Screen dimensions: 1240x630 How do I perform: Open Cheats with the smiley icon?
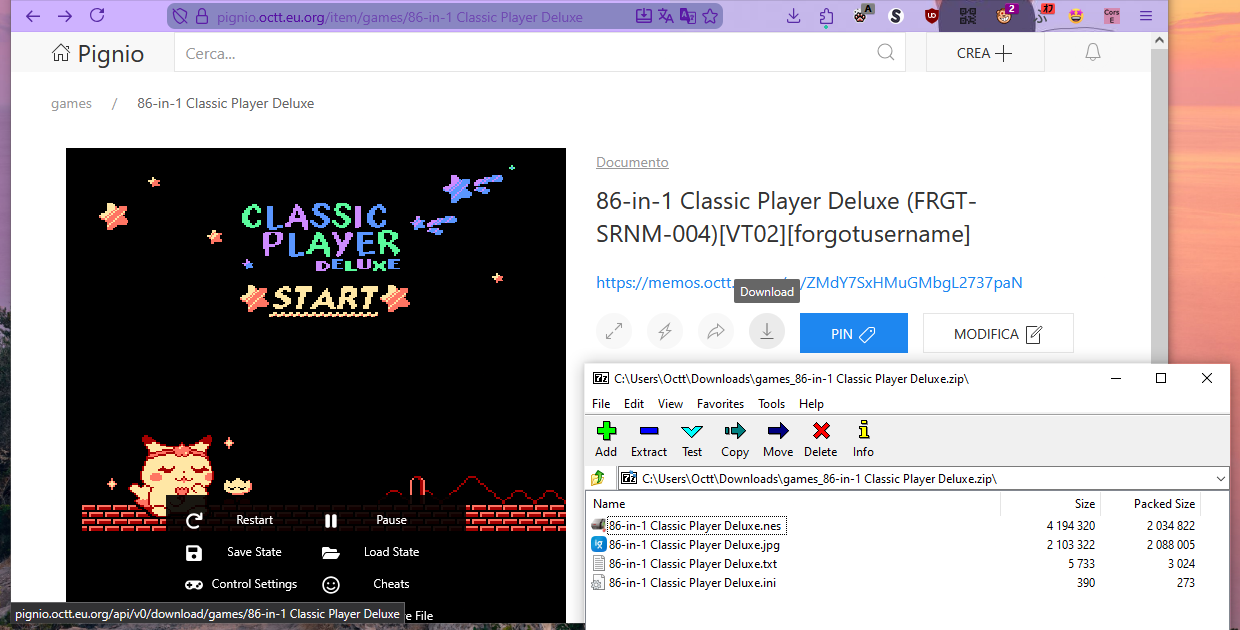click(x=330, y=584)
